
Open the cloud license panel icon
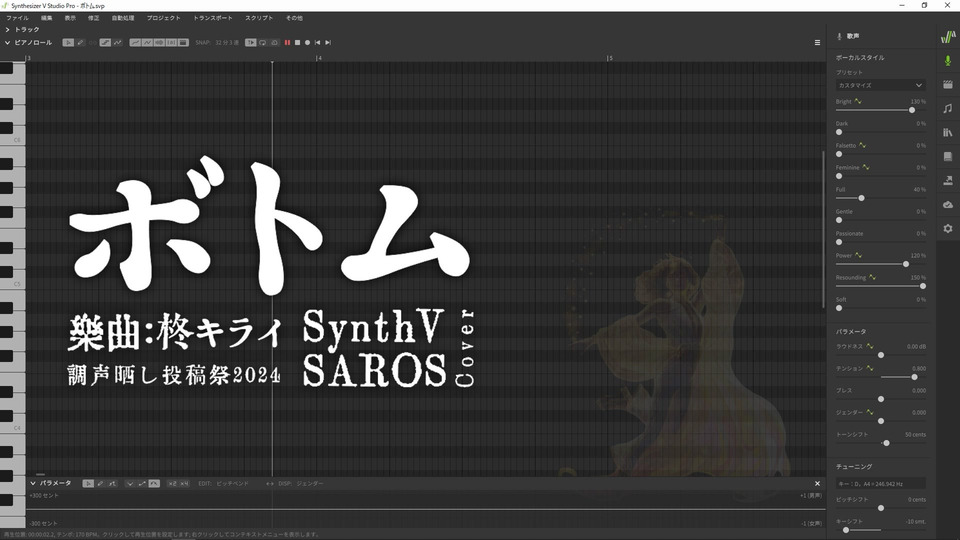[948, 204]
